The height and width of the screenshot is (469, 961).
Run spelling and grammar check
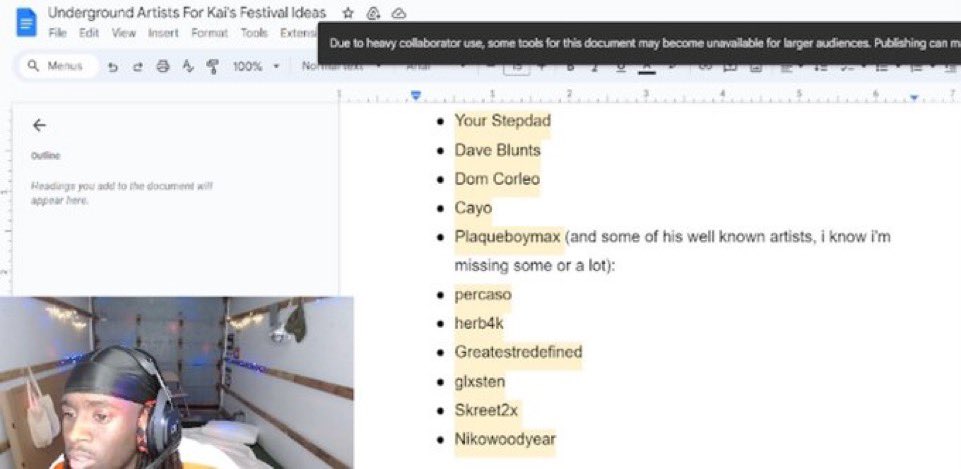188,66
